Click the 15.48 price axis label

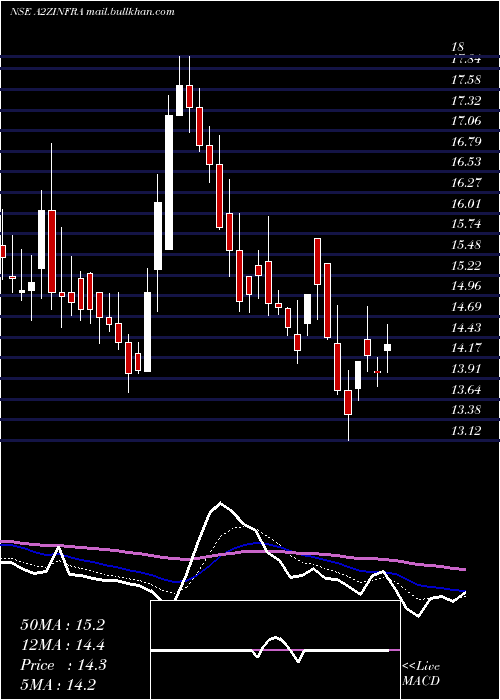click(x=466, y=245)
